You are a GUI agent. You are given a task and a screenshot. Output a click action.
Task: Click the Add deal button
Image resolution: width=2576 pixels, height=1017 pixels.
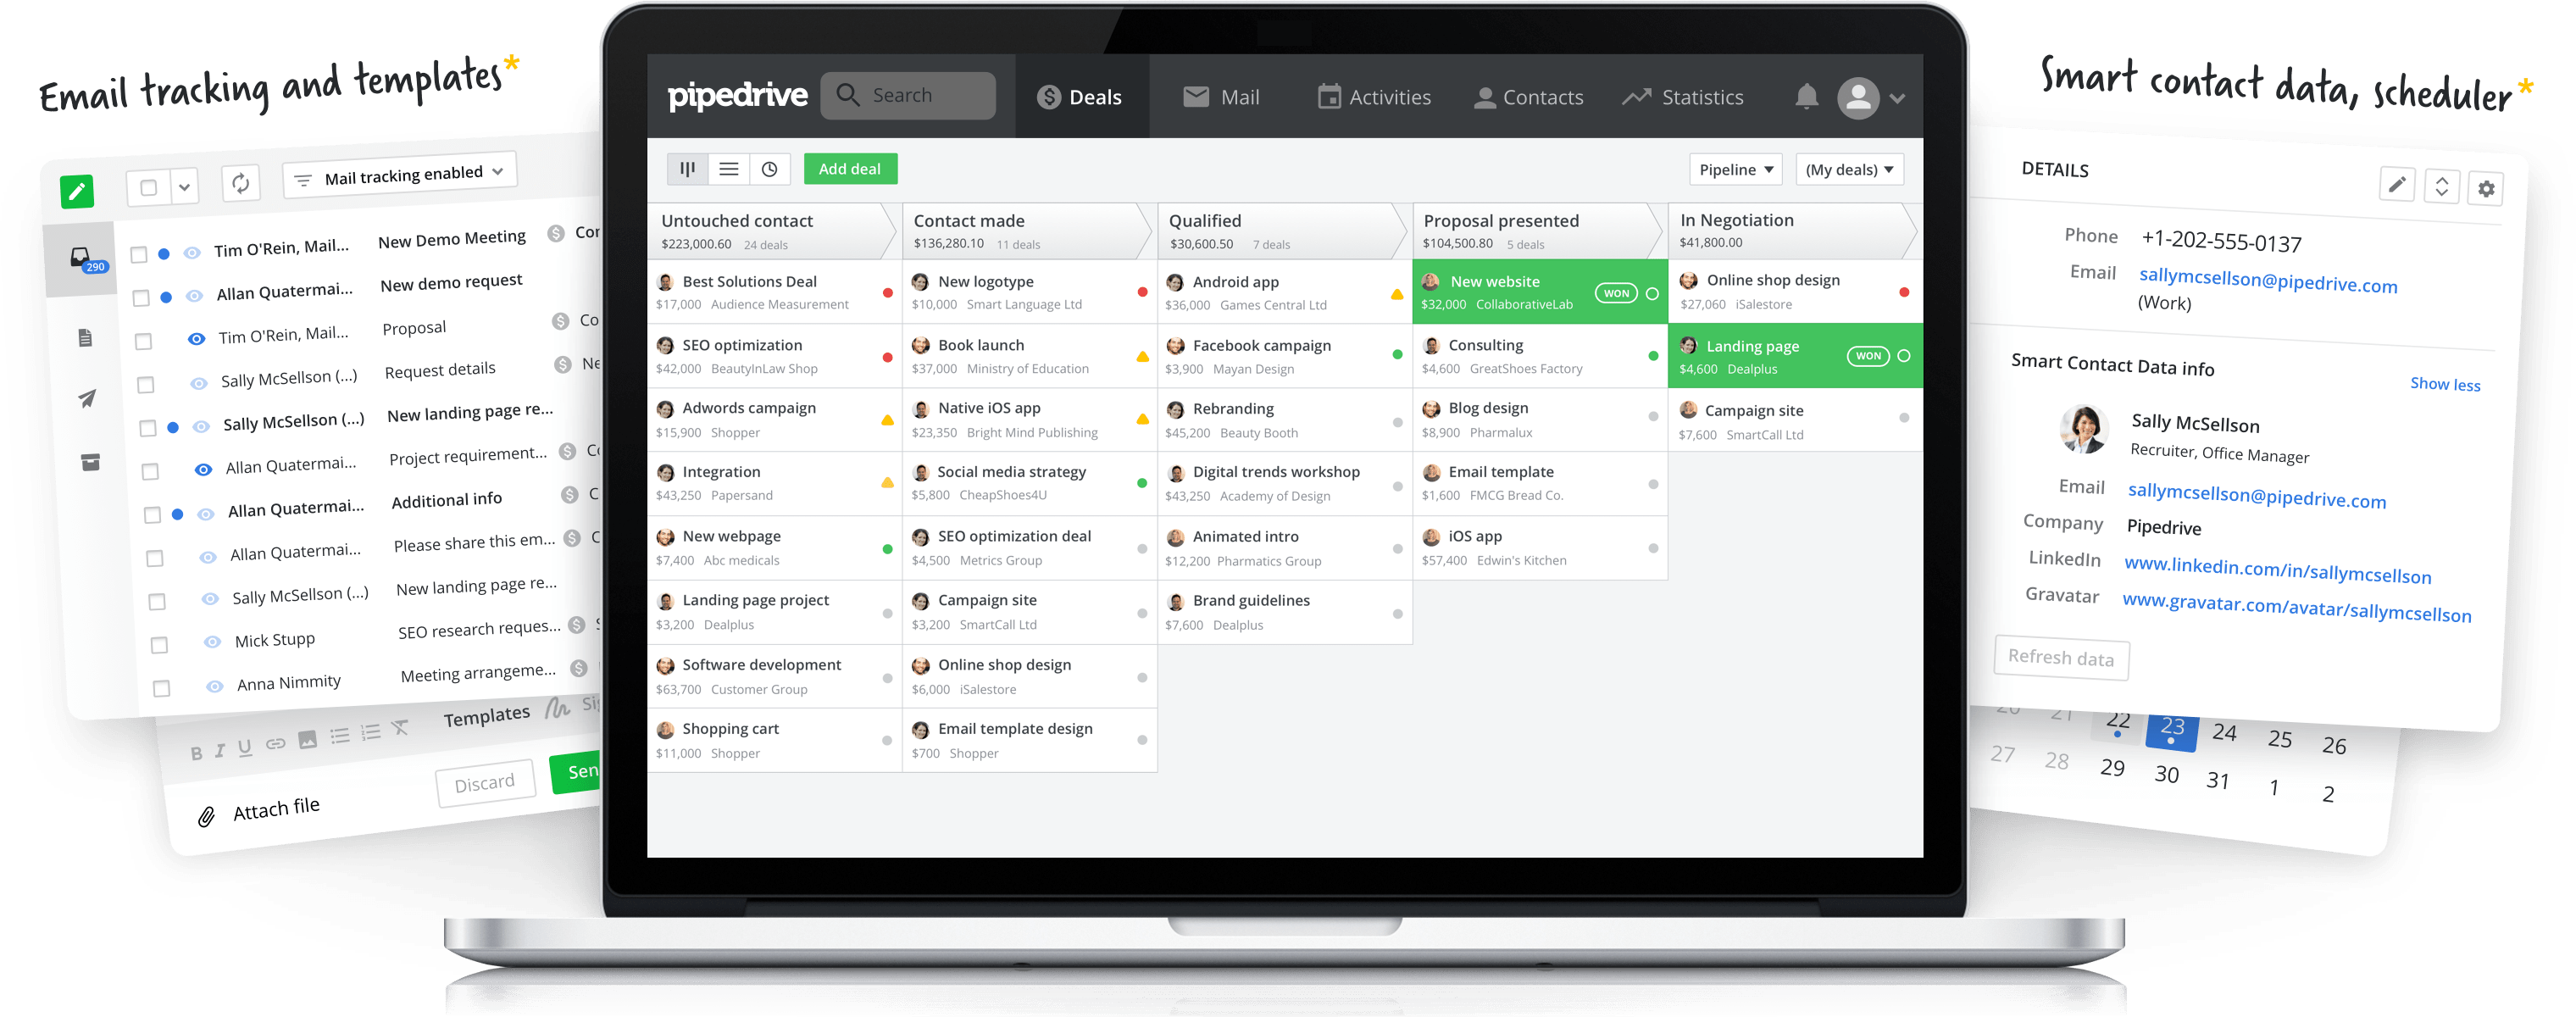[850, 169]
